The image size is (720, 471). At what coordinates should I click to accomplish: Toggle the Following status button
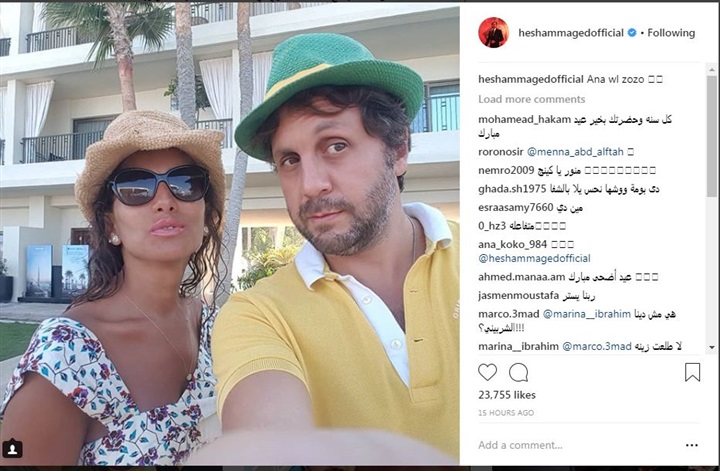pyautogui.click(x=671, y=33)
